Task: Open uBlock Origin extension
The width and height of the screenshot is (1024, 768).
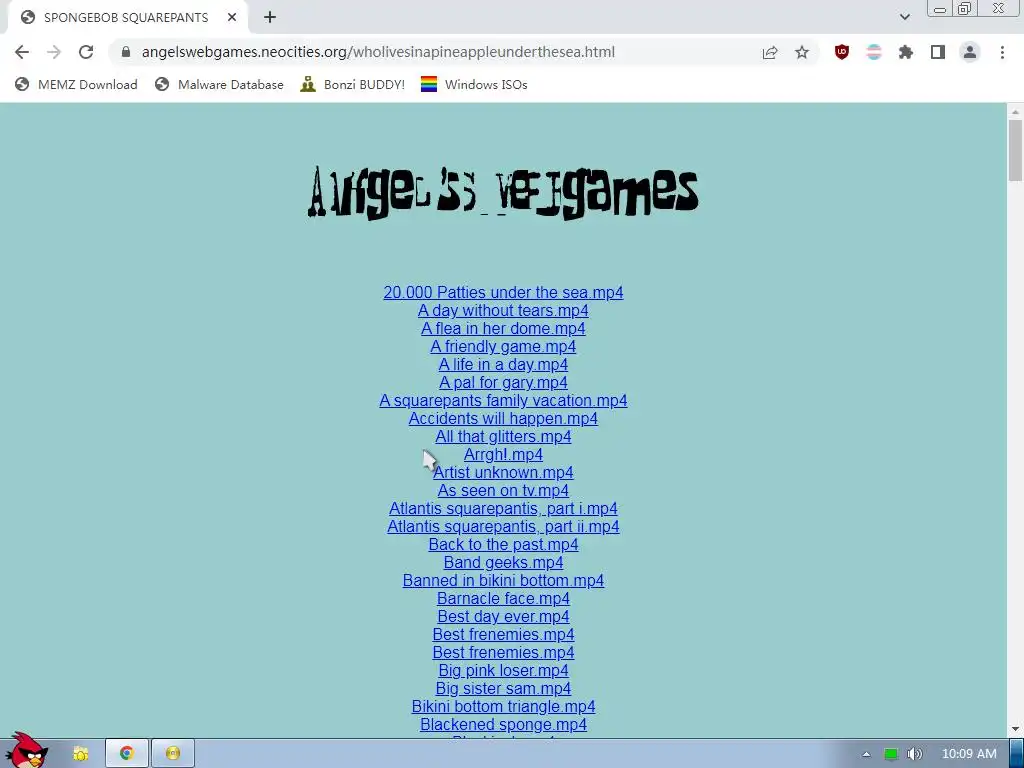Action: click(x=842, y=52)
